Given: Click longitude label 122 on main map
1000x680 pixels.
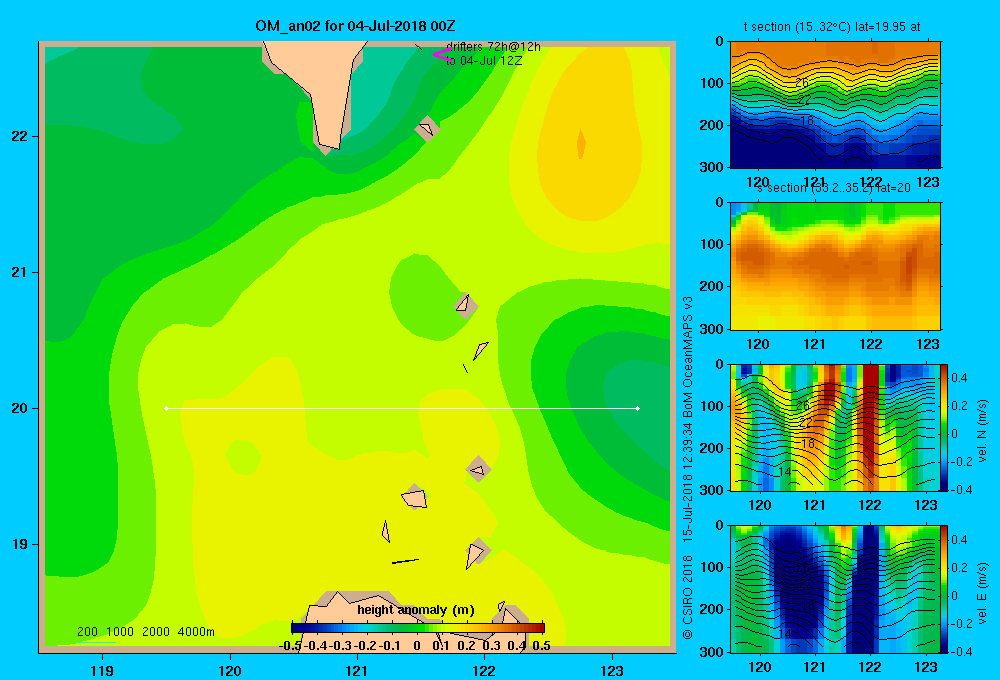Looking at the screenshot, I should [485, 670].
